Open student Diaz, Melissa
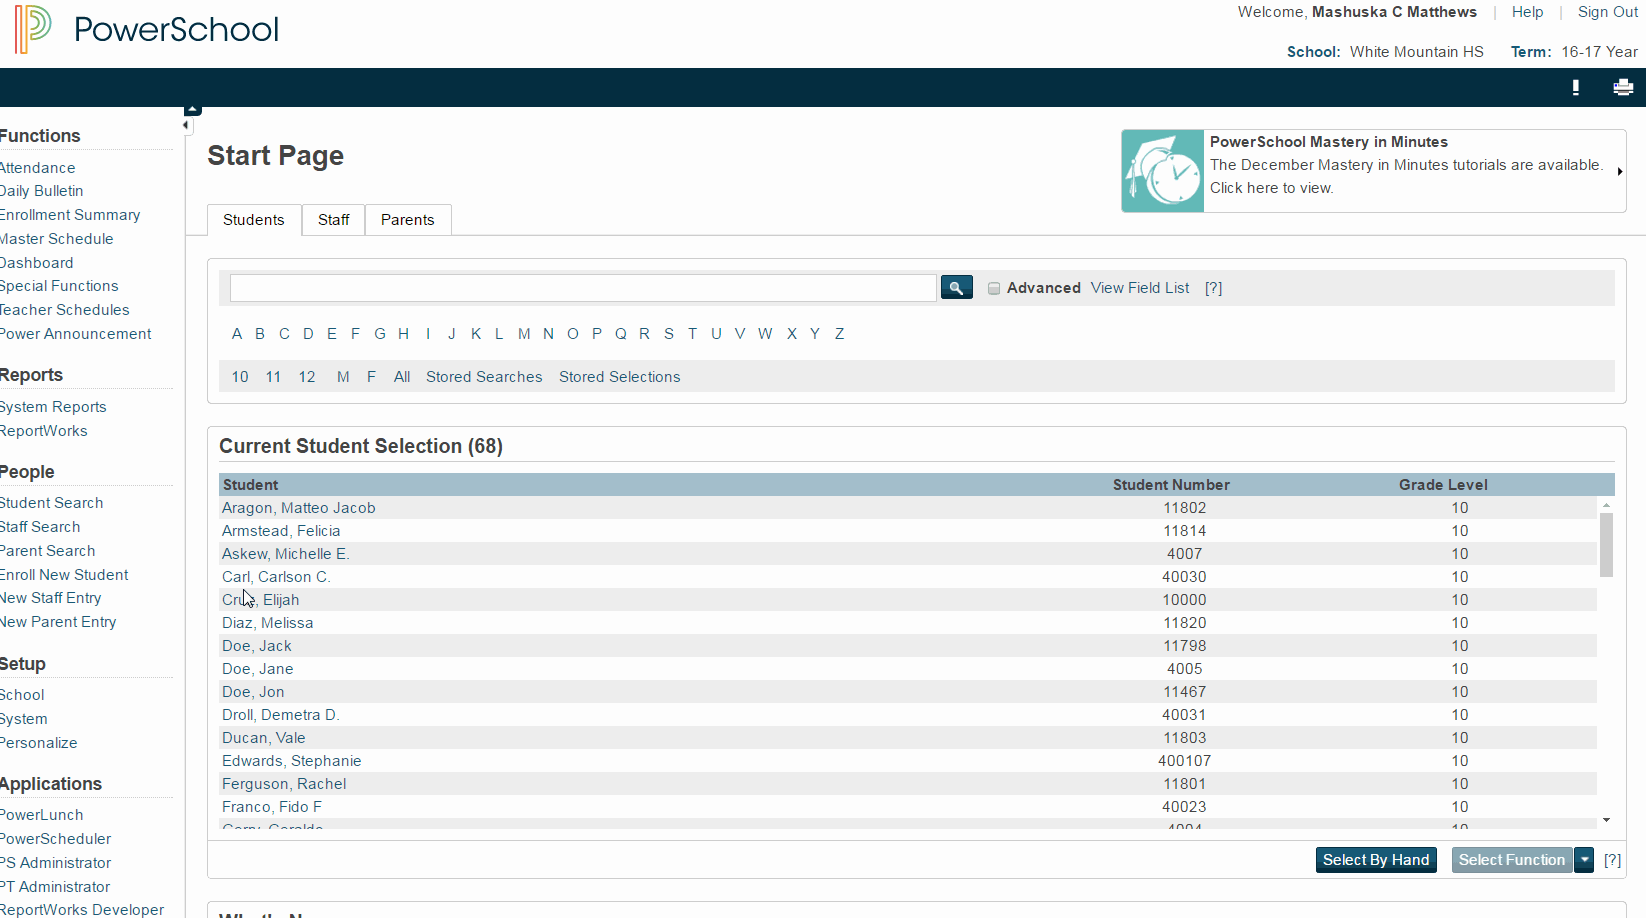The height and width of the screenshot is (918, 1646). pyautogui.click(x=268, y=623)
